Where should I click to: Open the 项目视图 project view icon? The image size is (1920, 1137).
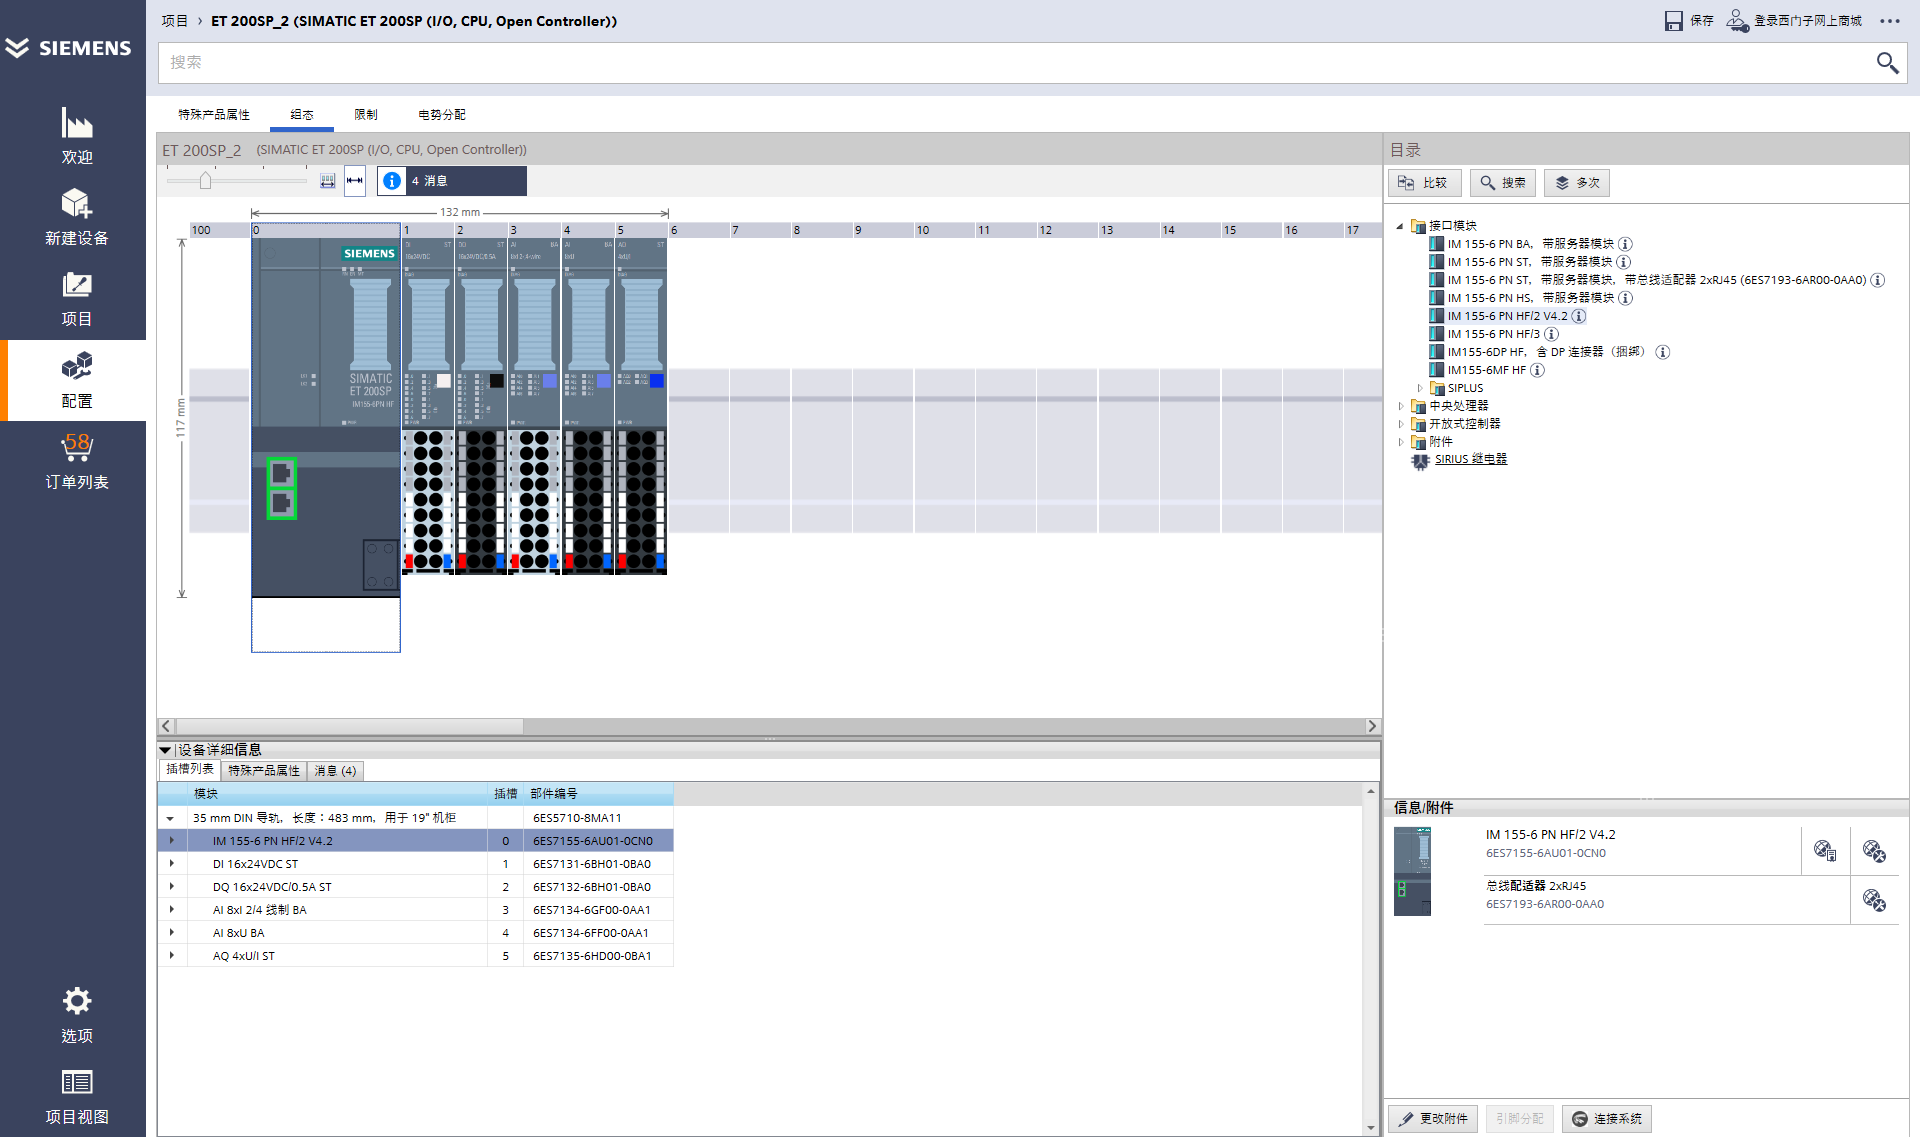click(76, 1082)
